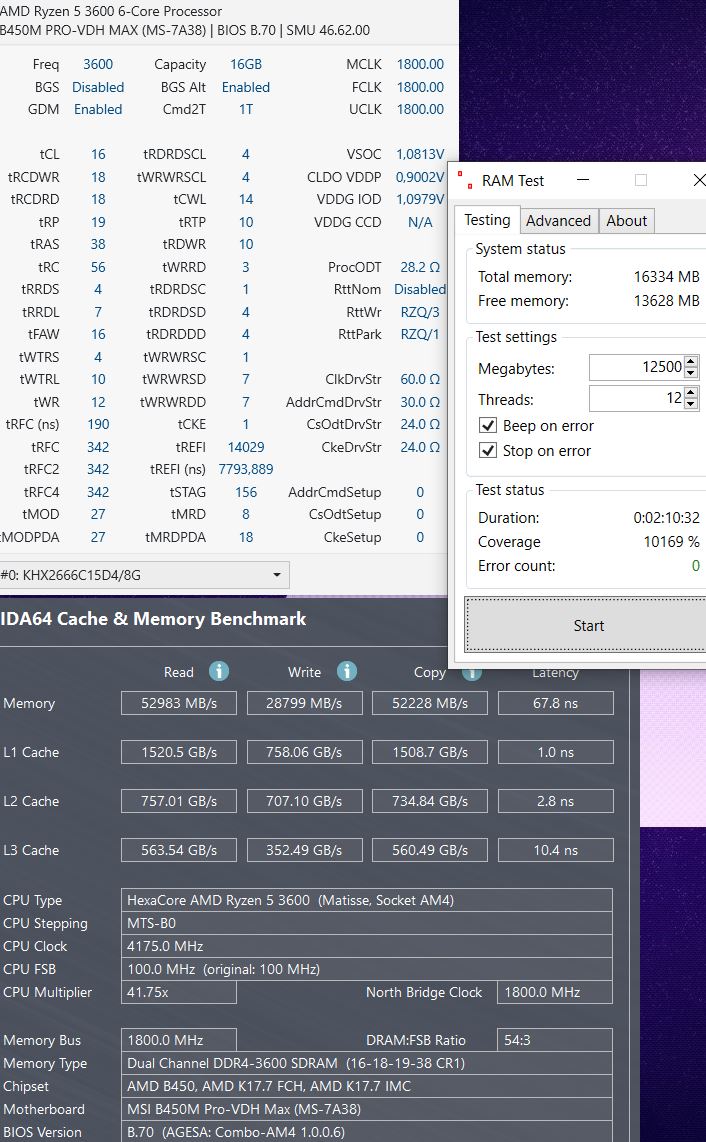706x1142 pixels.
Task: Click the VSOC value 1,0813V
Action: pos(420,154)
